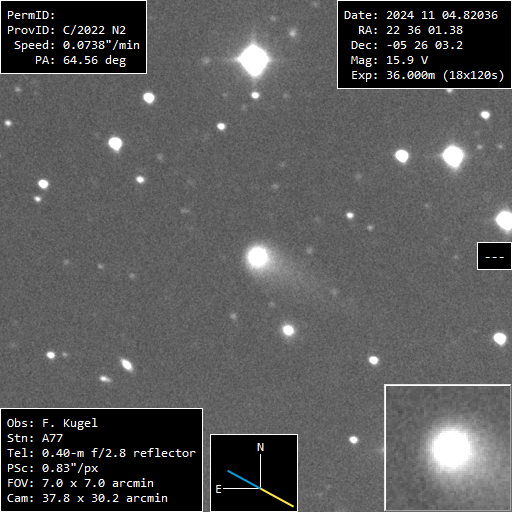Click the elongated galaxy at lower left

127,364
